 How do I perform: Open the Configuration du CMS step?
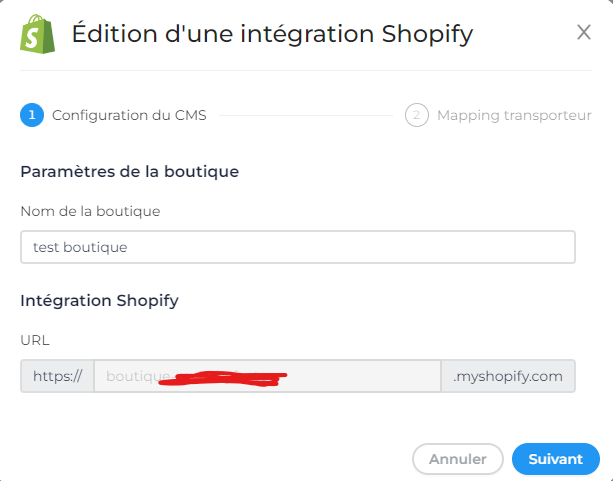(129, 115)
